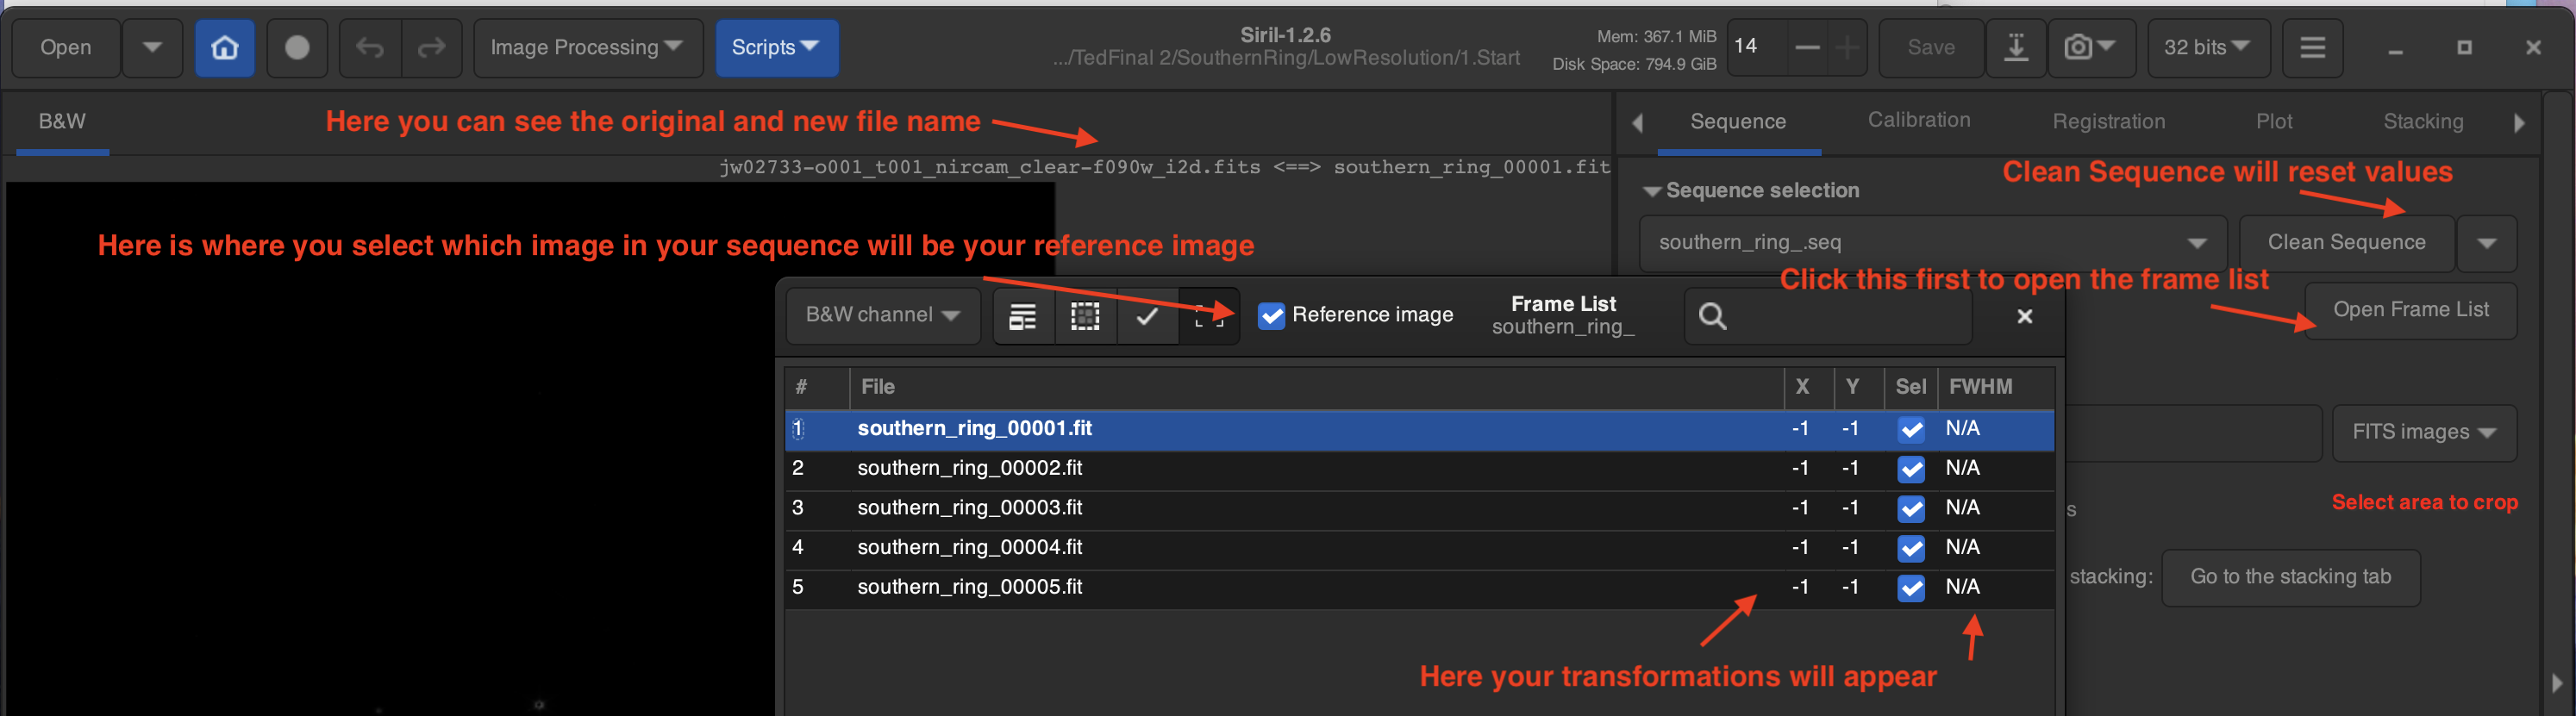This screenshot has width=2576, height=716.
Task: Click the undo arrow icon
Action: pos(370,47)
